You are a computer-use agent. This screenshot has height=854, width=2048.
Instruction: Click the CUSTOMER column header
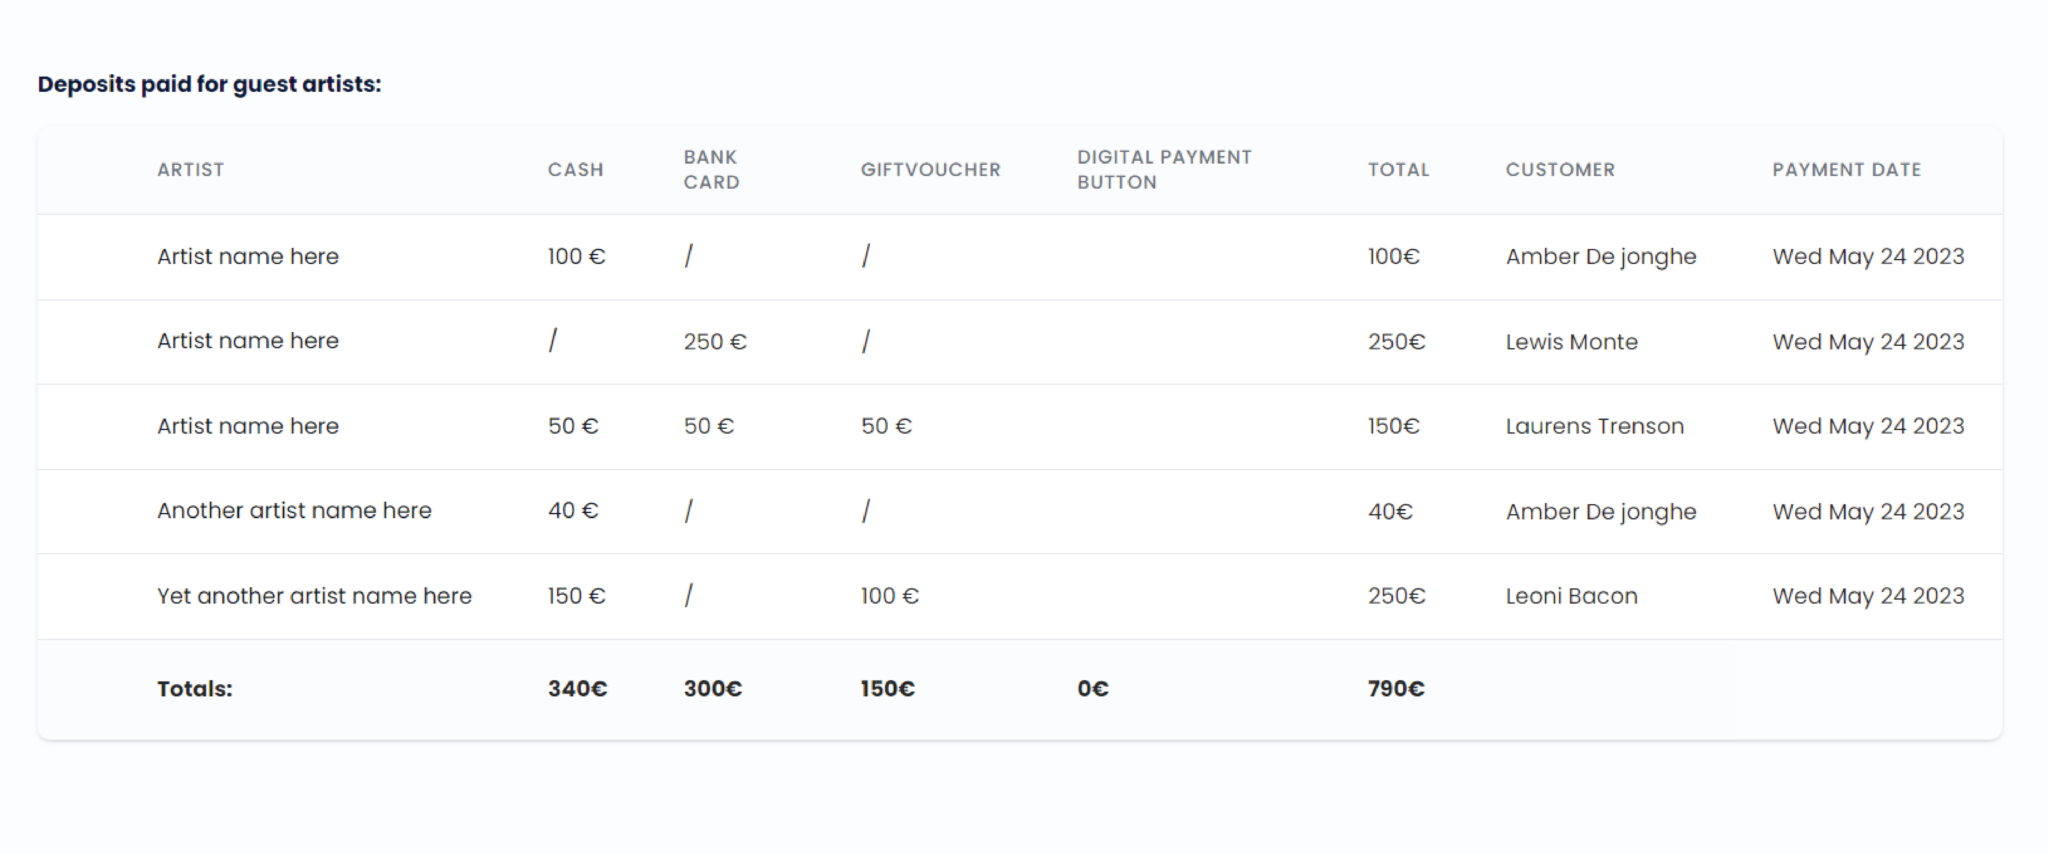pyautogui.click(x=1560, y=170)
